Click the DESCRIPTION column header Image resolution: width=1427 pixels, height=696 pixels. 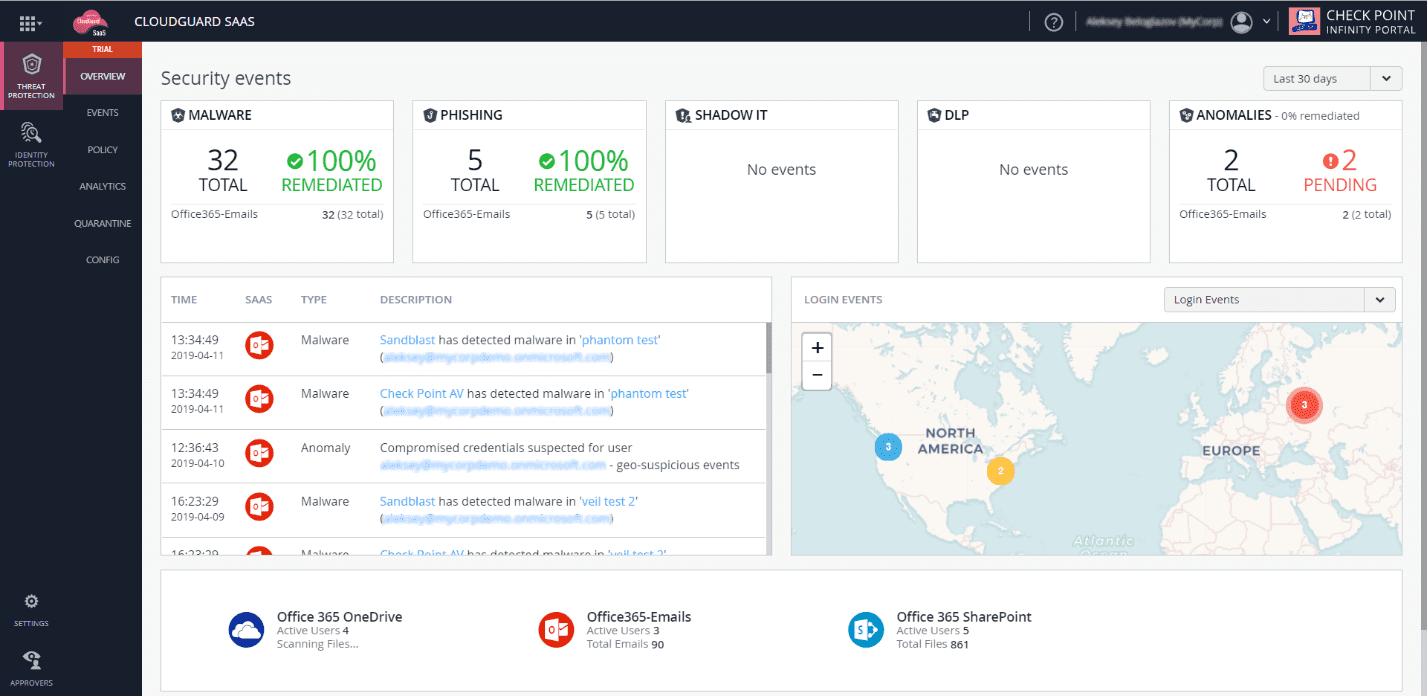(416, 300)
